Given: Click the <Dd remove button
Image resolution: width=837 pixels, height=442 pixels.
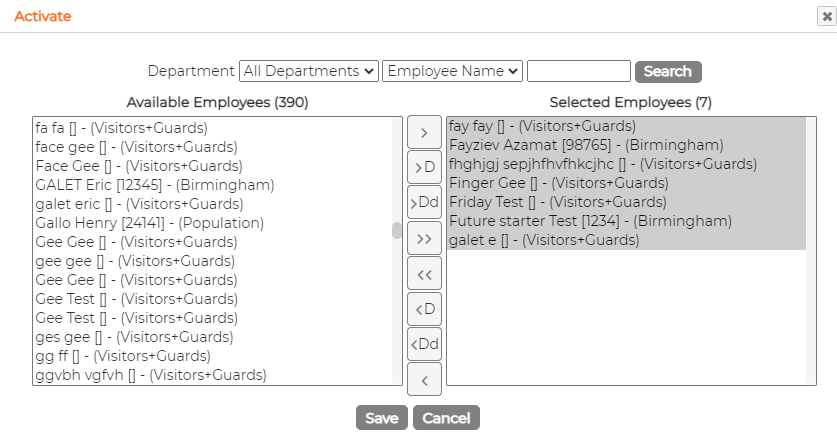Looking at the screenshot, I should tap(424, 344).
